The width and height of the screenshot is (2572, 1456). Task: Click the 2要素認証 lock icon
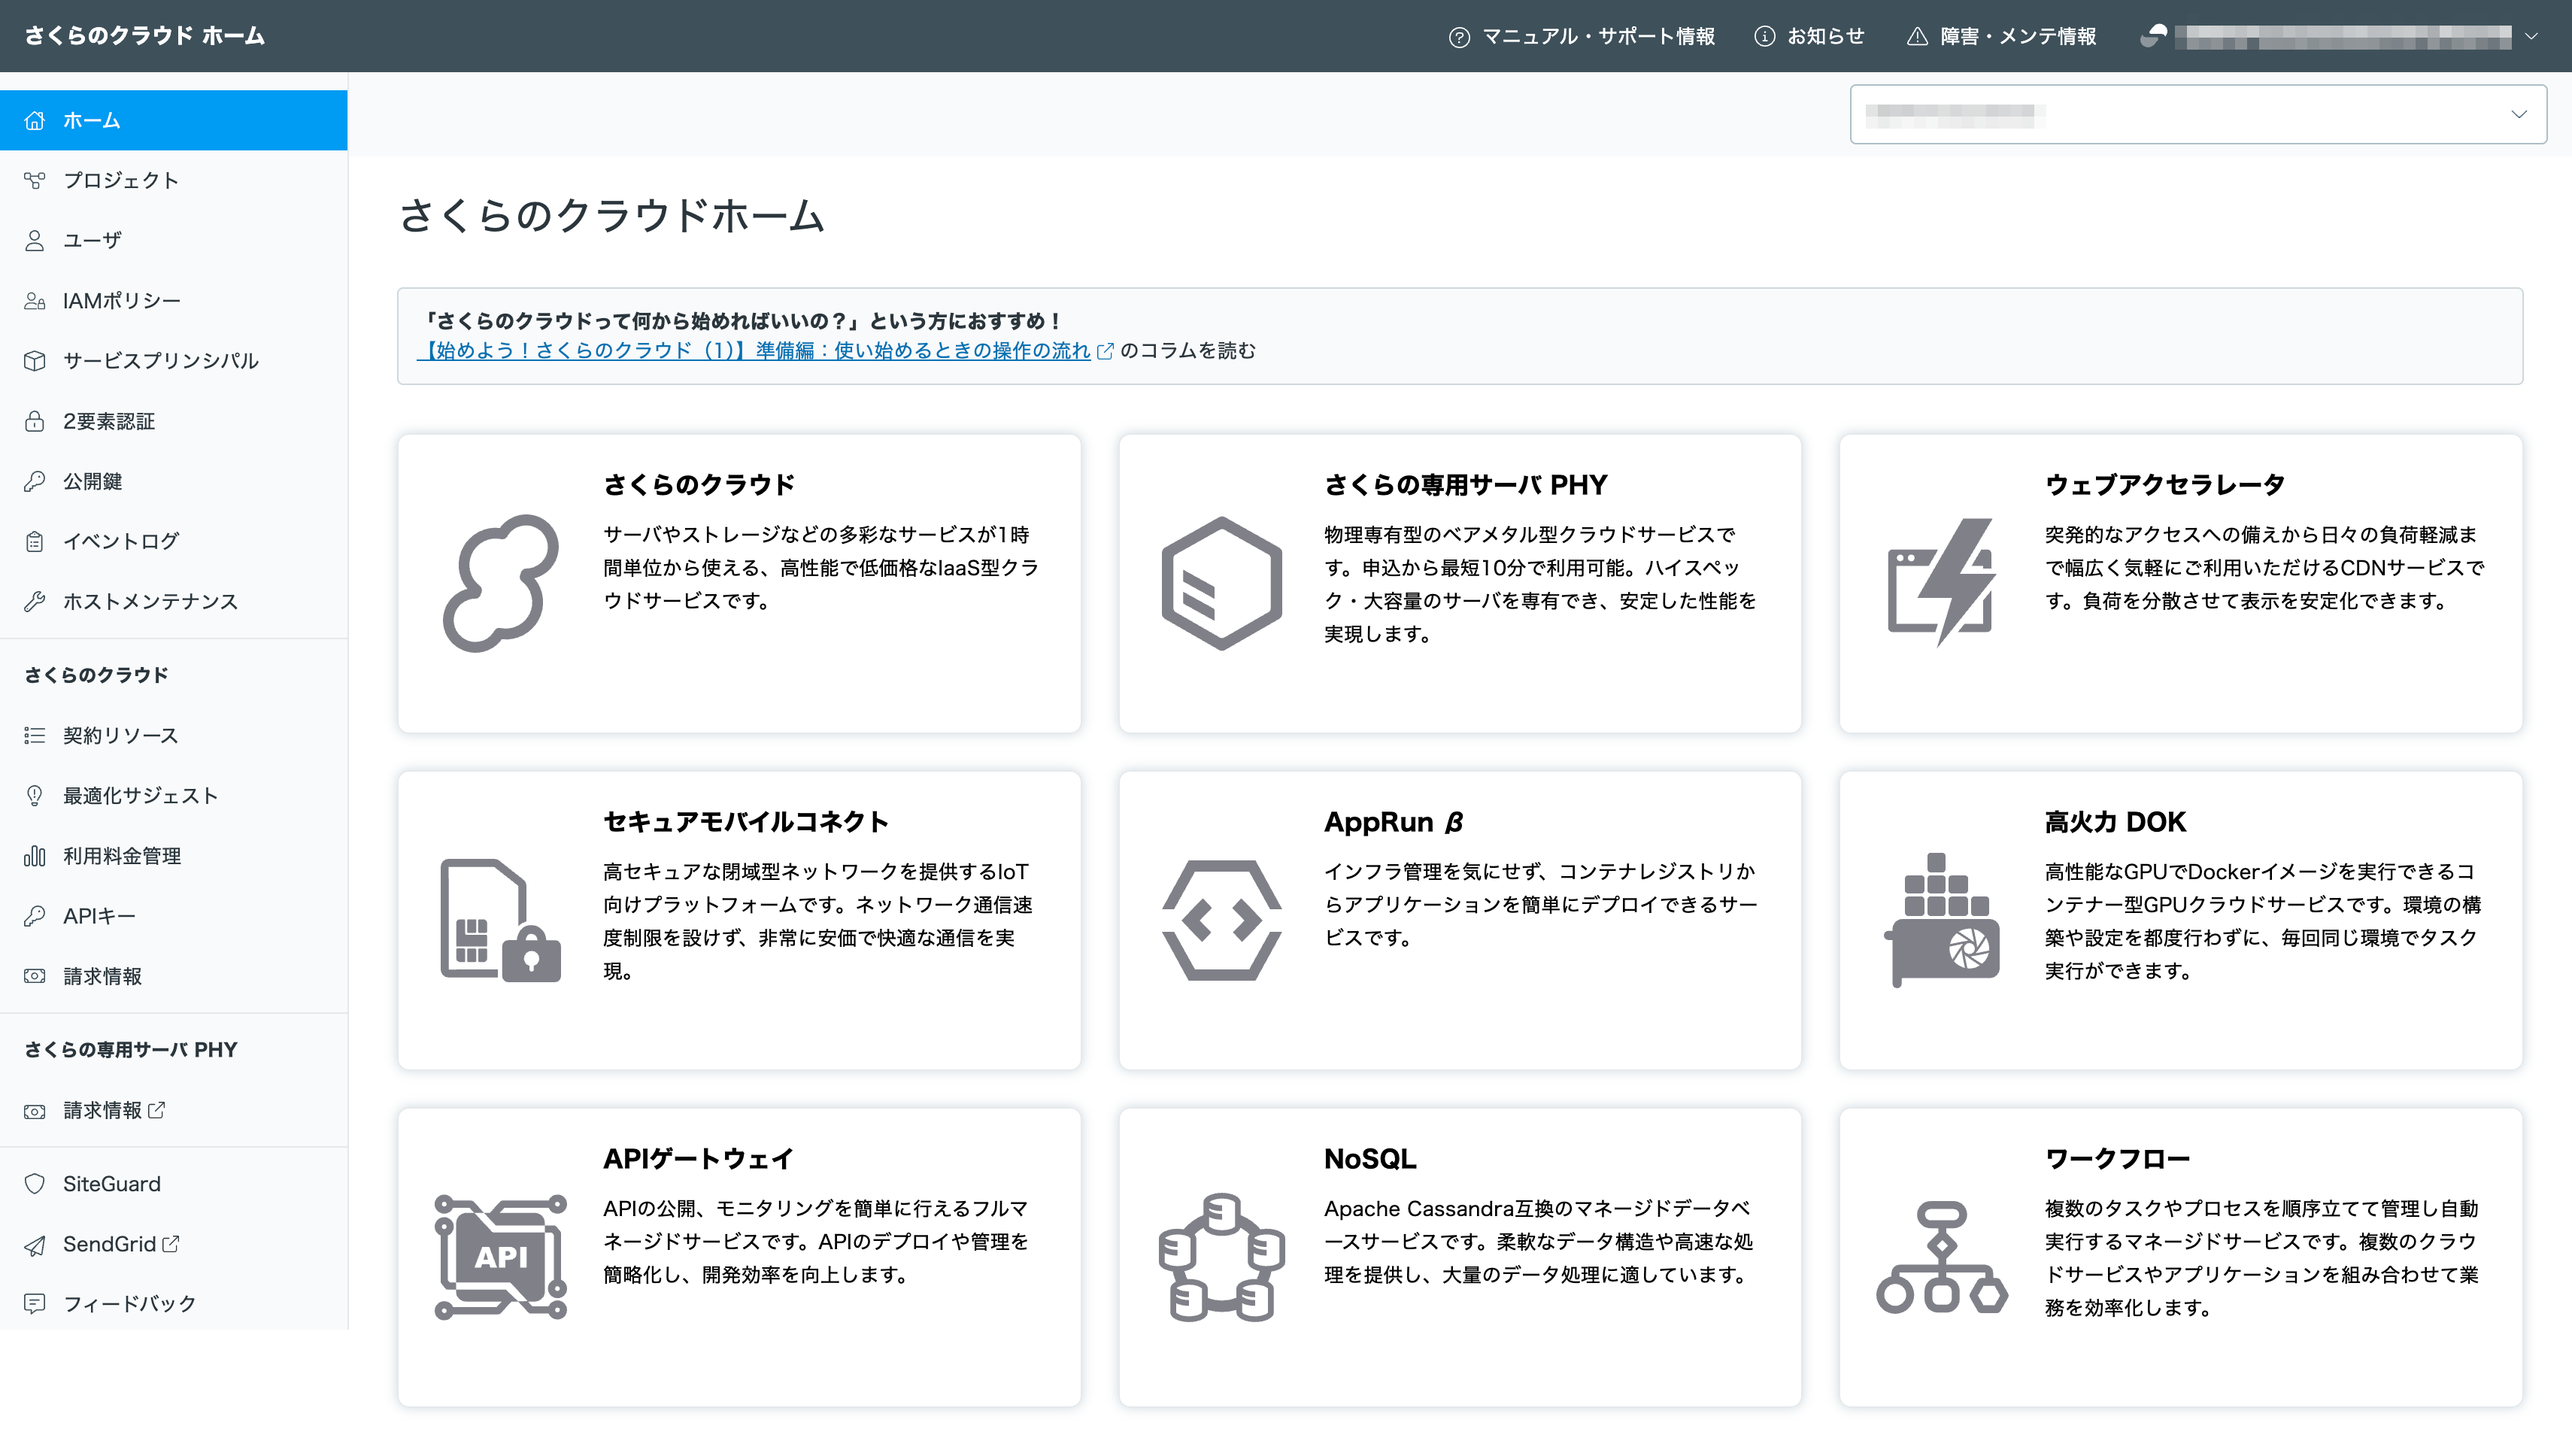[35, 421]
